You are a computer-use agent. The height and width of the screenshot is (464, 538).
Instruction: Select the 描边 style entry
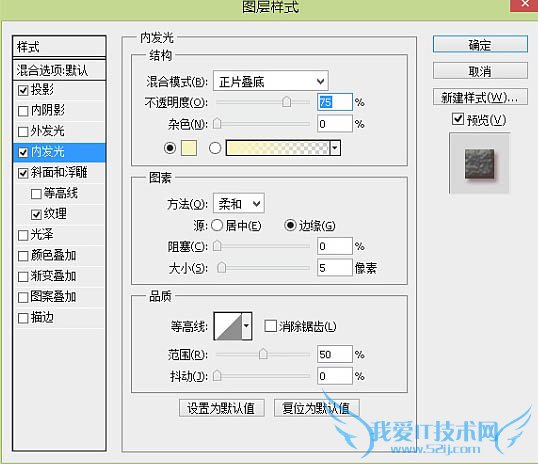pyautogui.click(x=59, y=318)
